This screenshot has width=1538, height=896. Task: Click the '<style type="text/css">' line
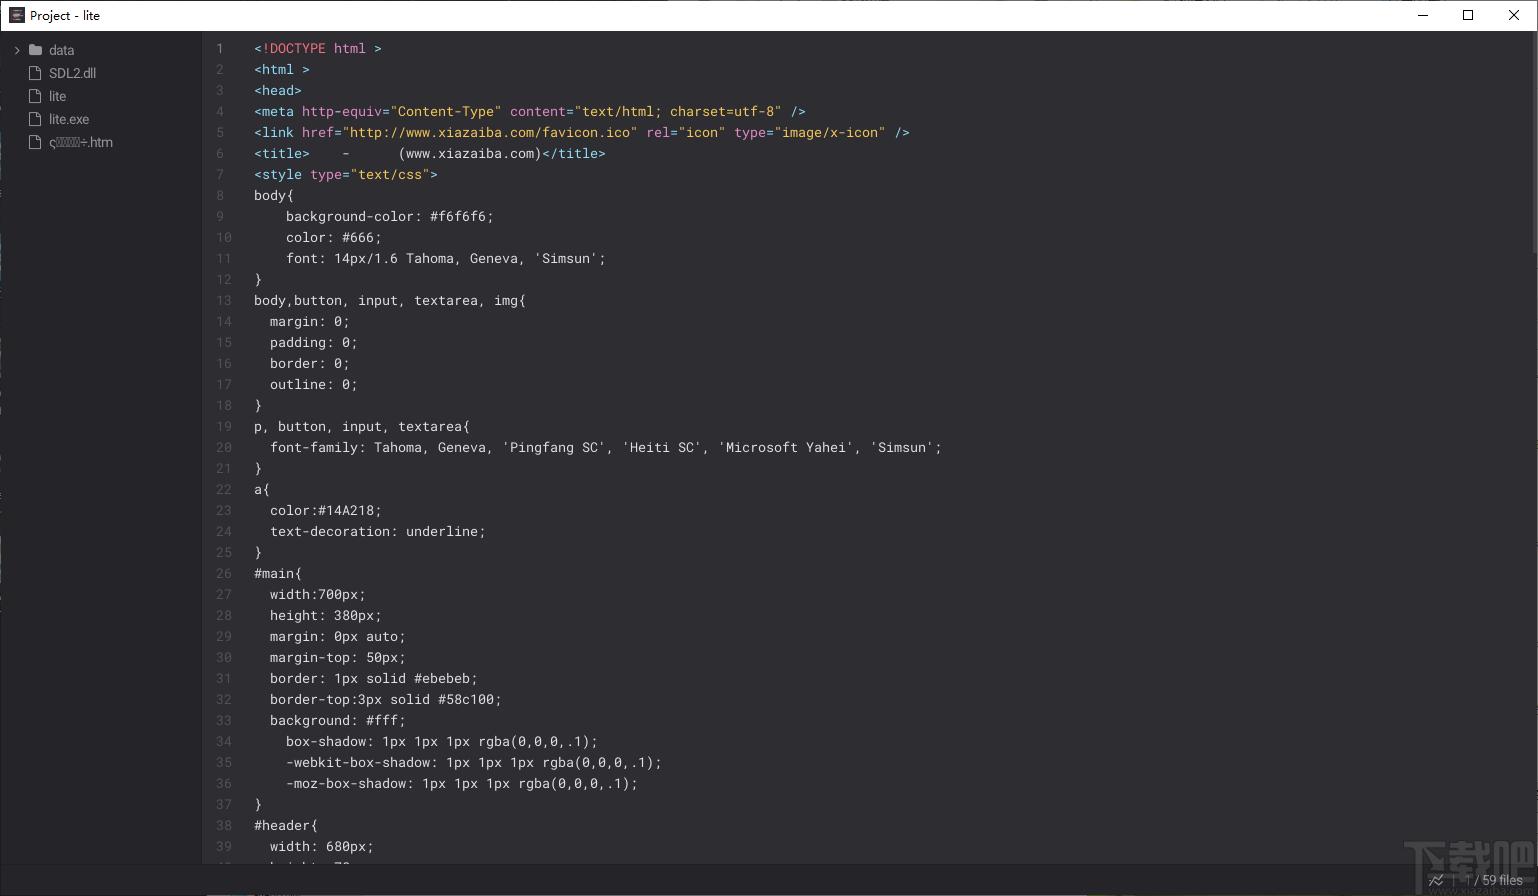(346, 174)
